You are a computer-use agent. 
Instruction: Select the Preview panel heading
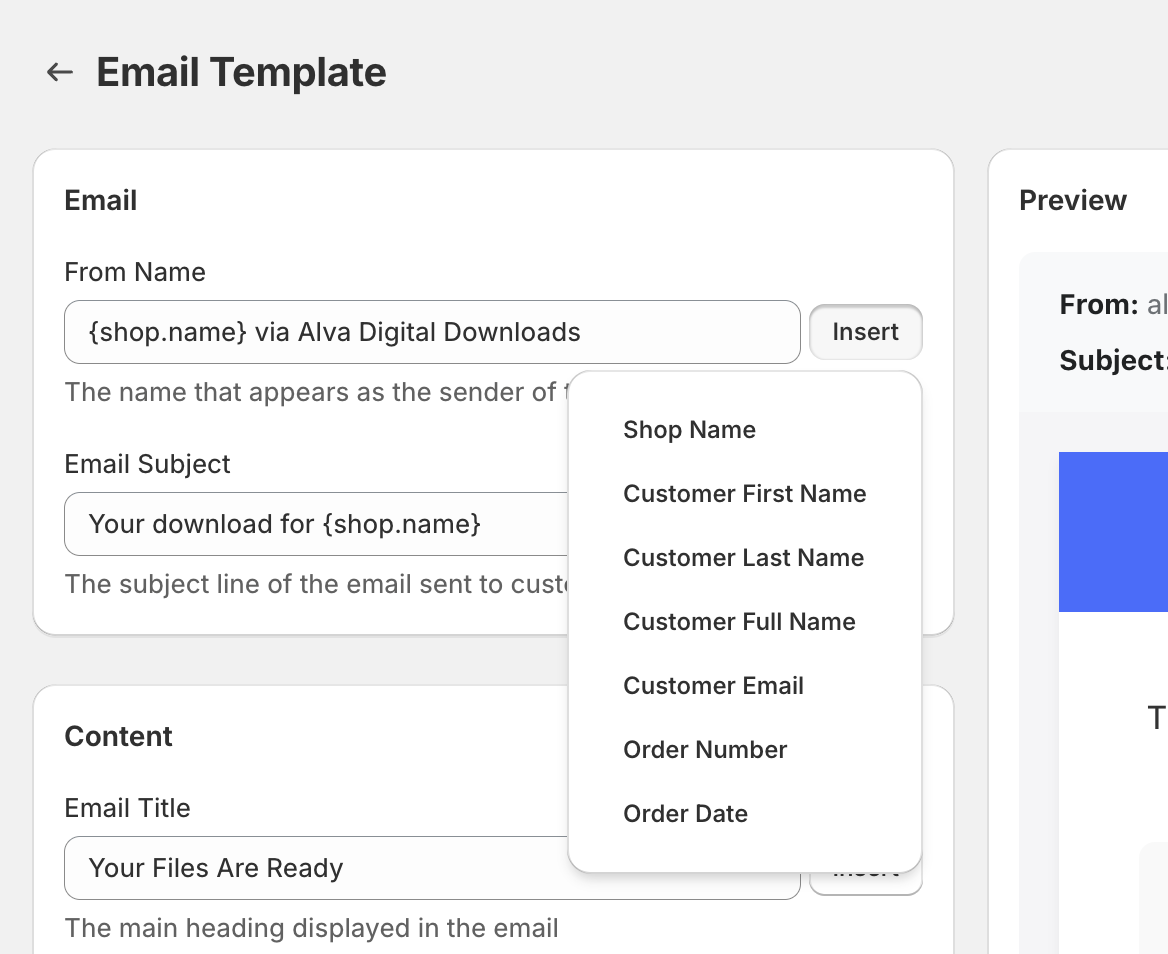(x=1073, y=200)
